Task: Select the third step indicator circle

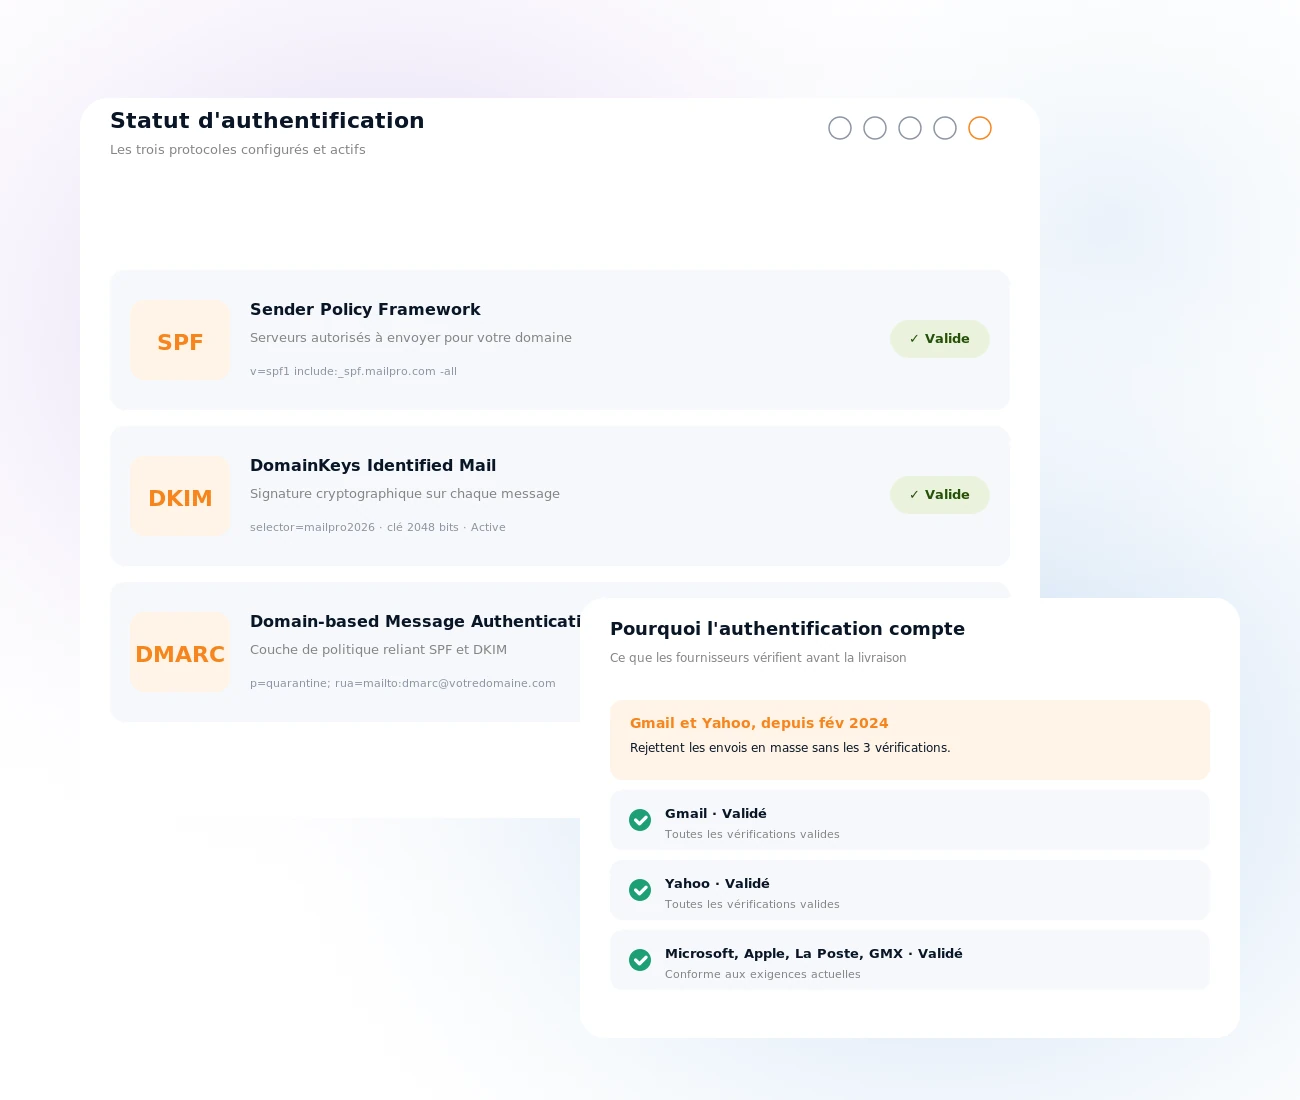Action: 910,128
